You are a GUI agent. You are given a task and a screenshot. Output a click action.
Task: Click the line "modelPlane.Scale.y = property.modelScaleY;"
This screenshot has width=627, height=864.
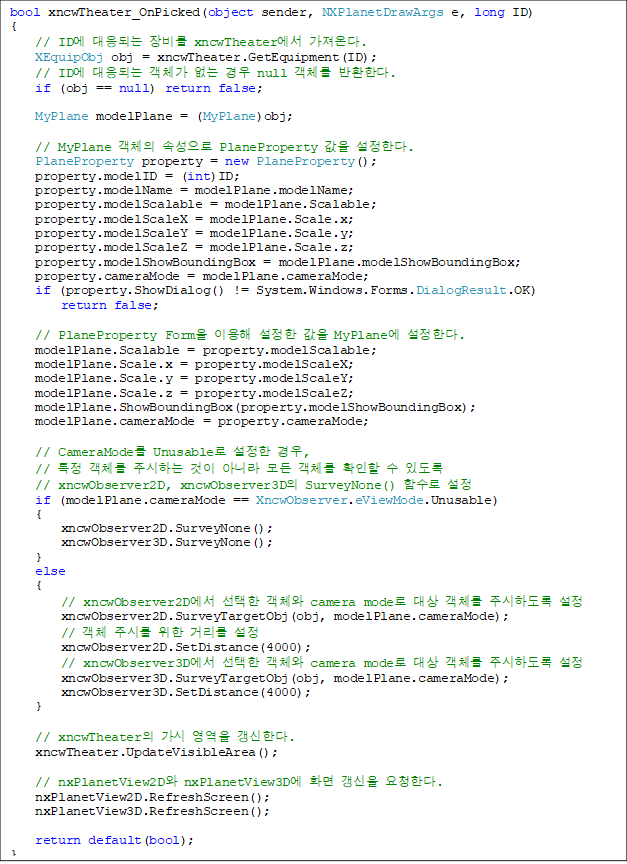[x=194, y=379]
